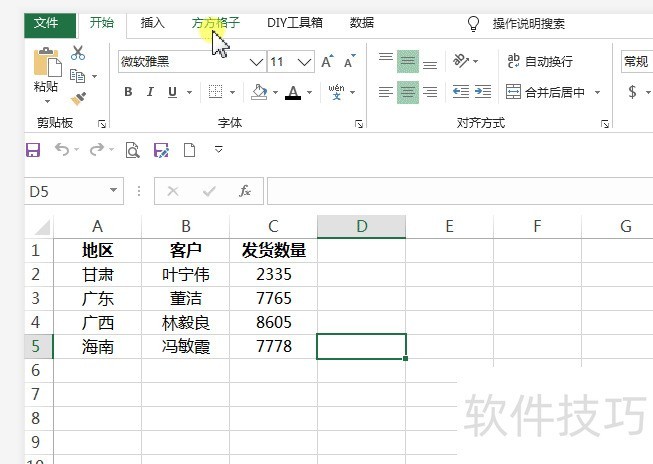Image resolution: width=653 pixels, height=464 pixels.
Task: Click the insert function fx icon
Action: [245, 191]
